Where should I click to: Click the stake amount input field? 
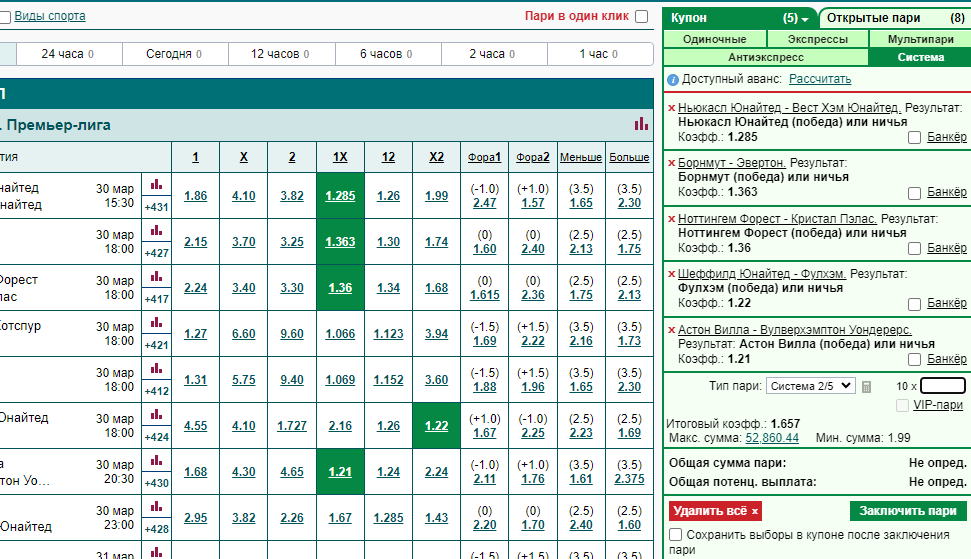pyautogui.click(x=943, y=386)
